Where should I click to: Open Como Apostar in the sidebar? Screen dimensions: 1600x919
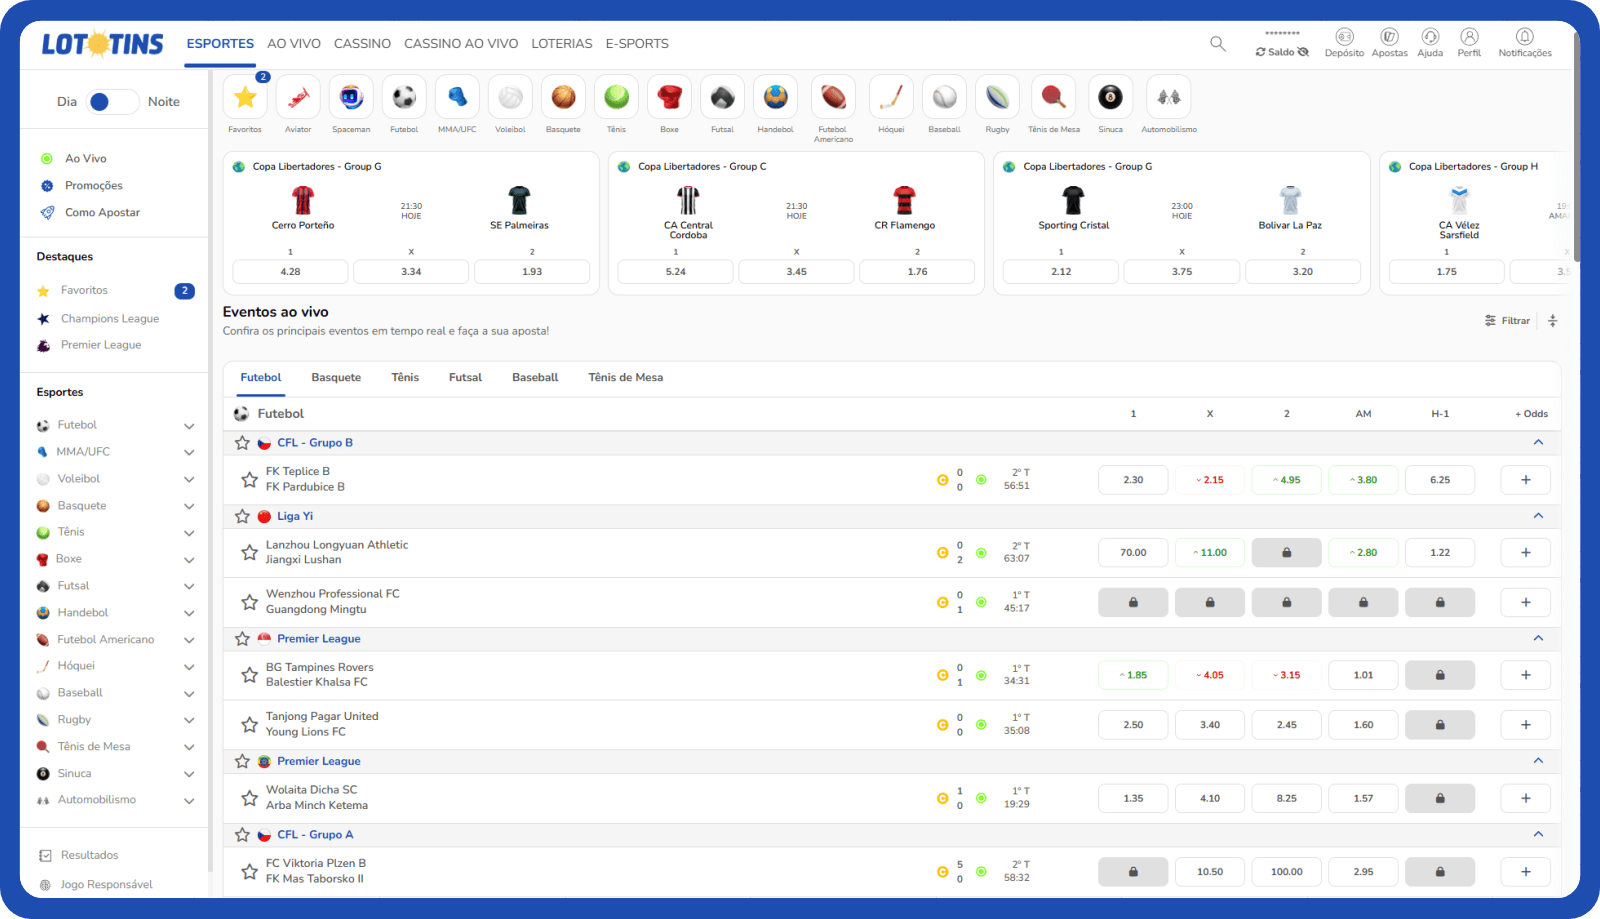102,213
